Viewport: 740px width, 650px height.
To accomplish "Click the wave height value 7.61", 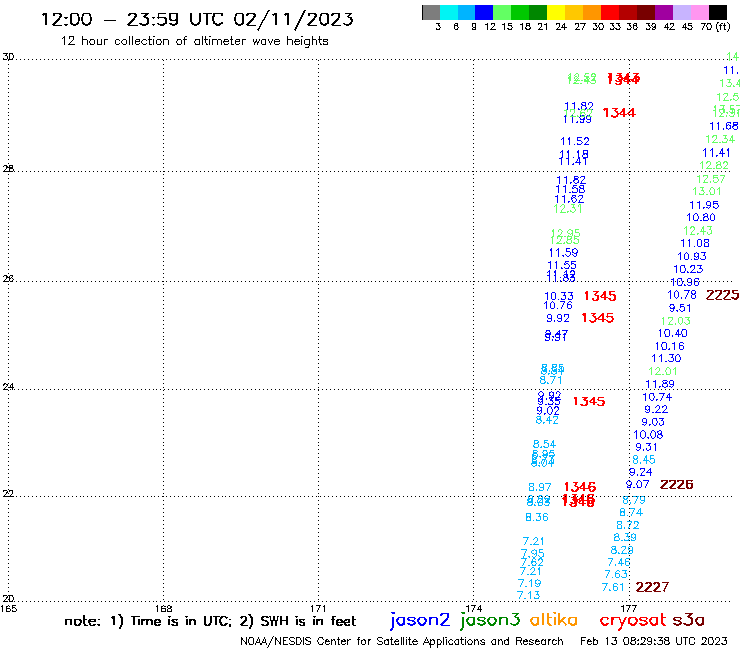I will pos(613,587).
